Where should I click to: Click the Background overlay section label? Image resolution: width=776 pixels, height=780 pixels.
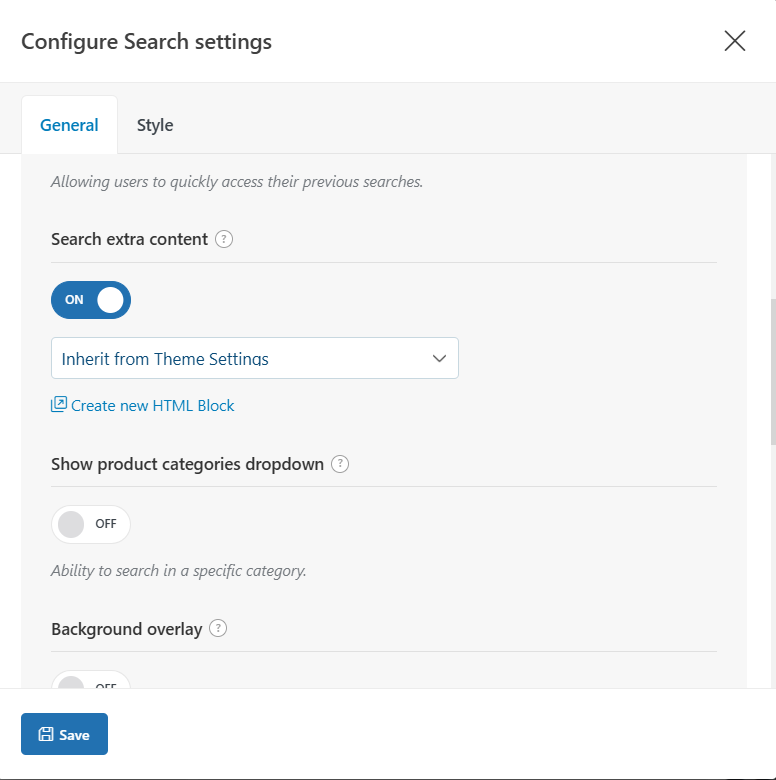coord(126,629)
